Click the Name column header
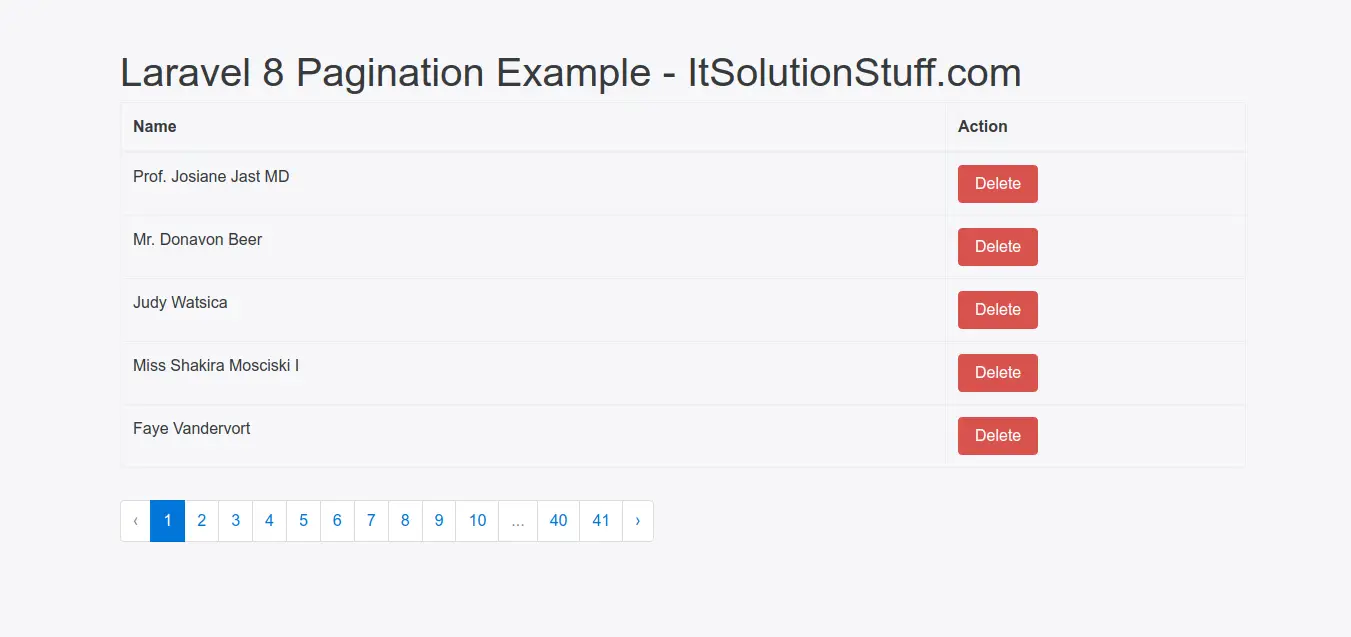1351x637 pixels. click(x=155, y=126)
